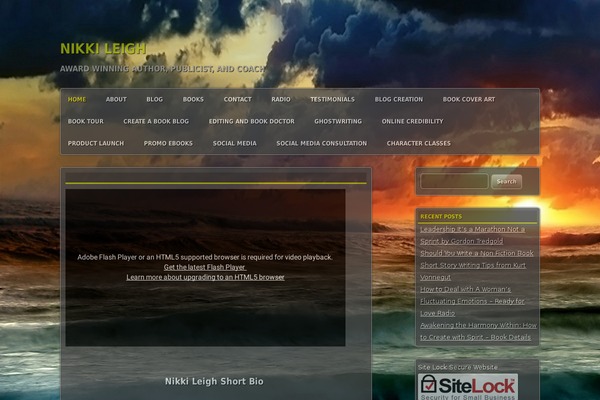
Task: Click Site Lock Secure Website text
Action: point(458,367)
